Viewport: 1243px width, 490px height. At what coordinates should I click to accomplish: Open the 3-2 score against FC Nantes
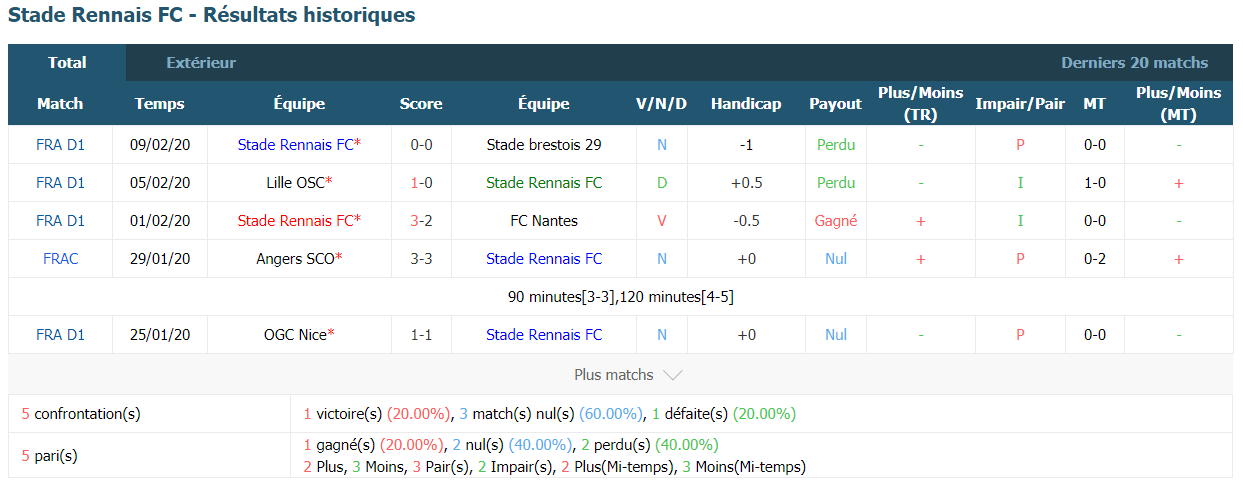[x=421, y=221]
